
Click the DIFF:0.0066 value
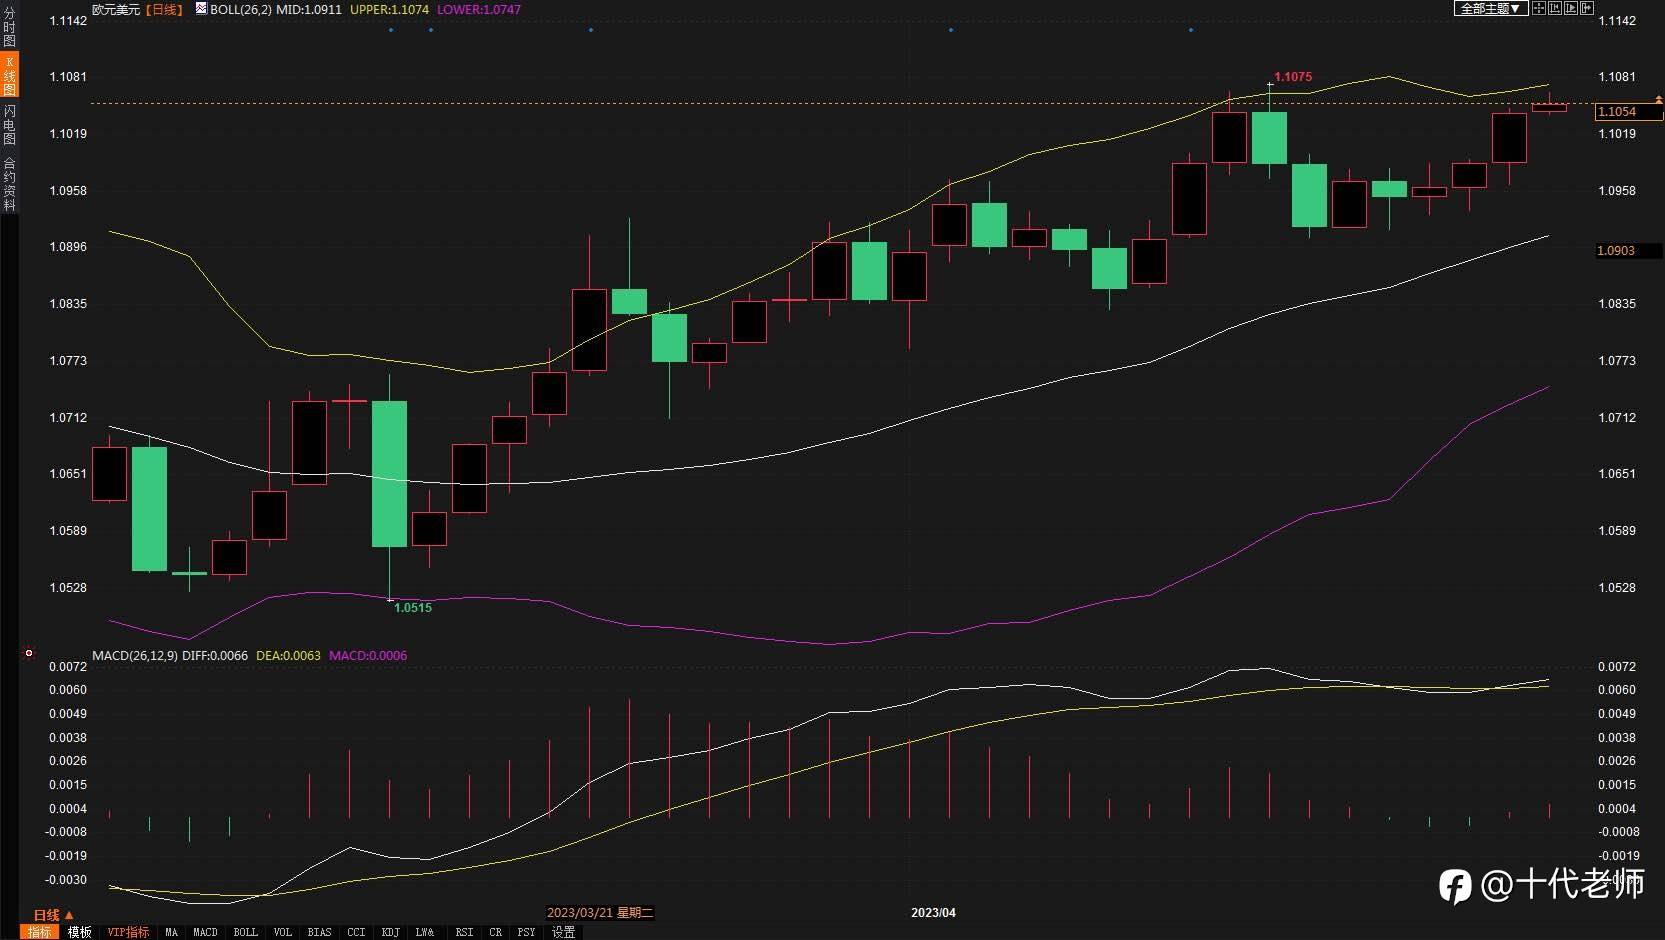tap(215, 656)
